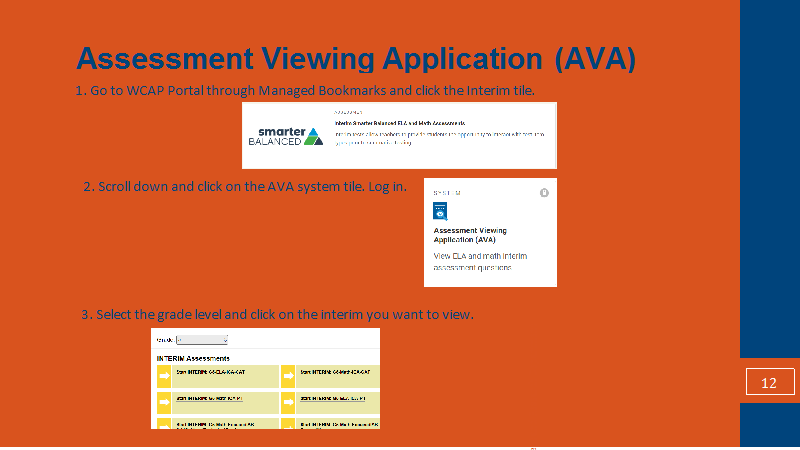Click the INTERIM Assessments heading
800x450 pixels.
coord(193,358)
